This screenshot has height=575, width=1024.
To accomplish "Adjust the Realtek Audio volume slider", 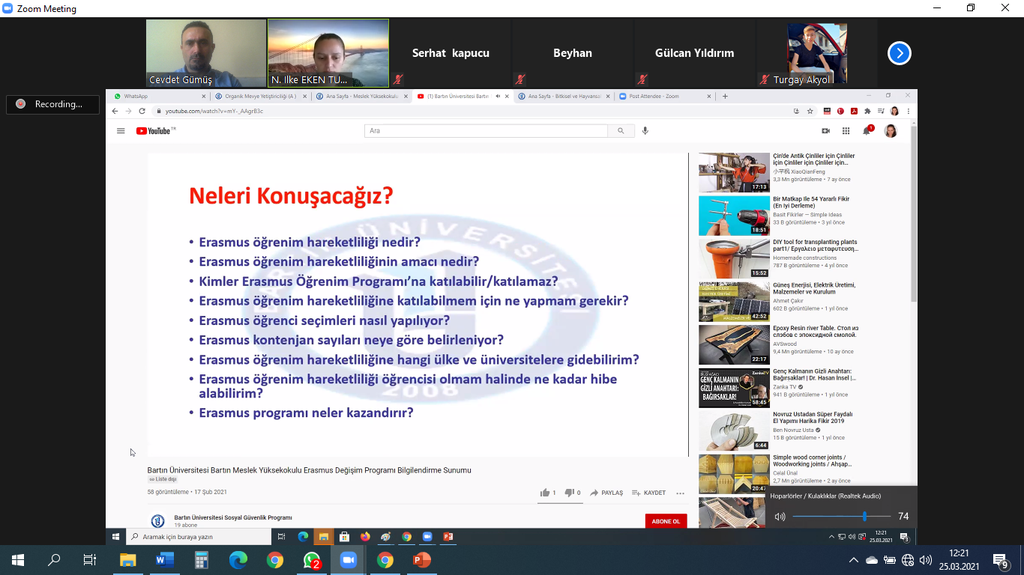I will [841, 516].
